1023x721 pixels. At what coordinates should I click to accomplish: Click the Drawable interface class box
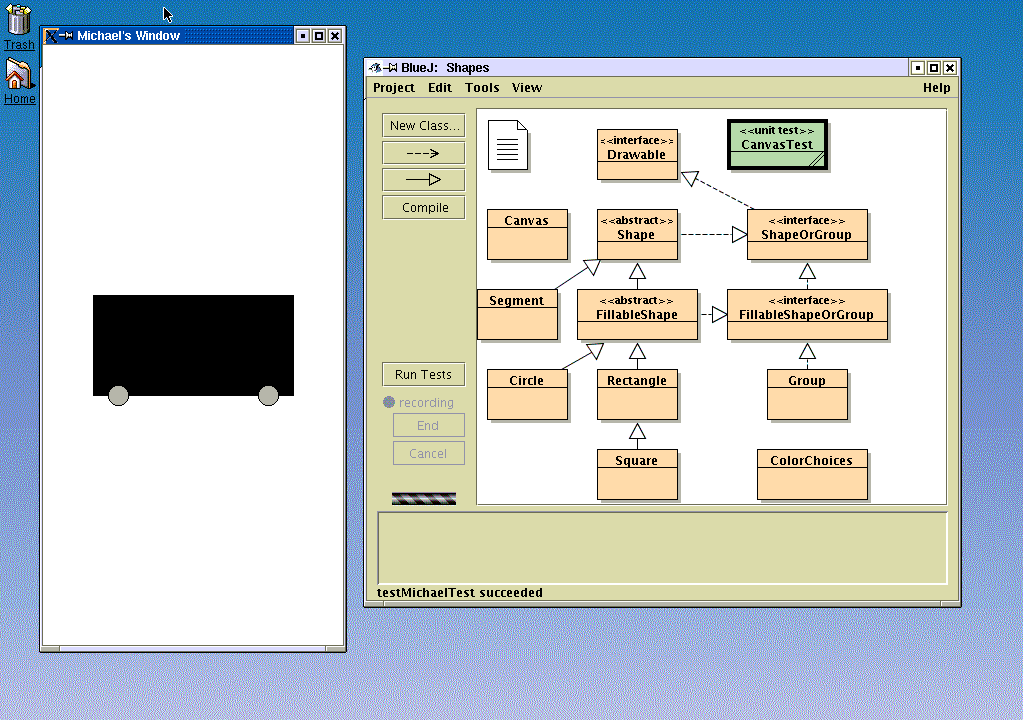(x=637, y=155)
